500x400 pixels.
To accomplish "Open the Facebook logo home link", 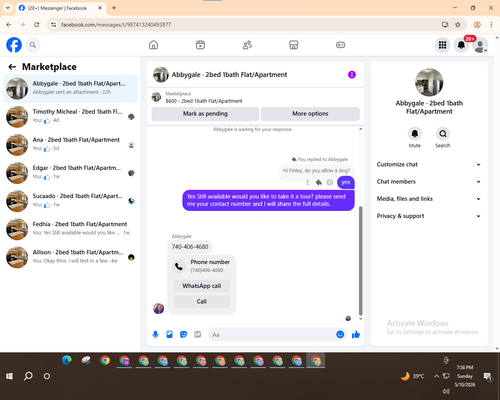I will [x=14, y=45].
